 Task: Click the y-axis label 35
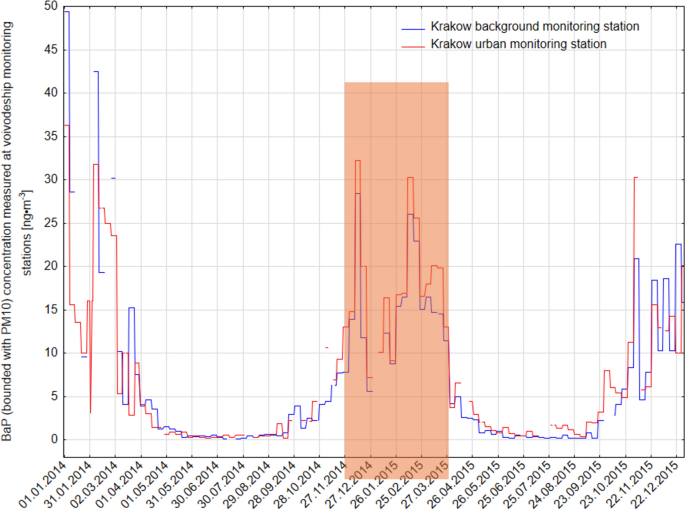click(x=51, y=136)
